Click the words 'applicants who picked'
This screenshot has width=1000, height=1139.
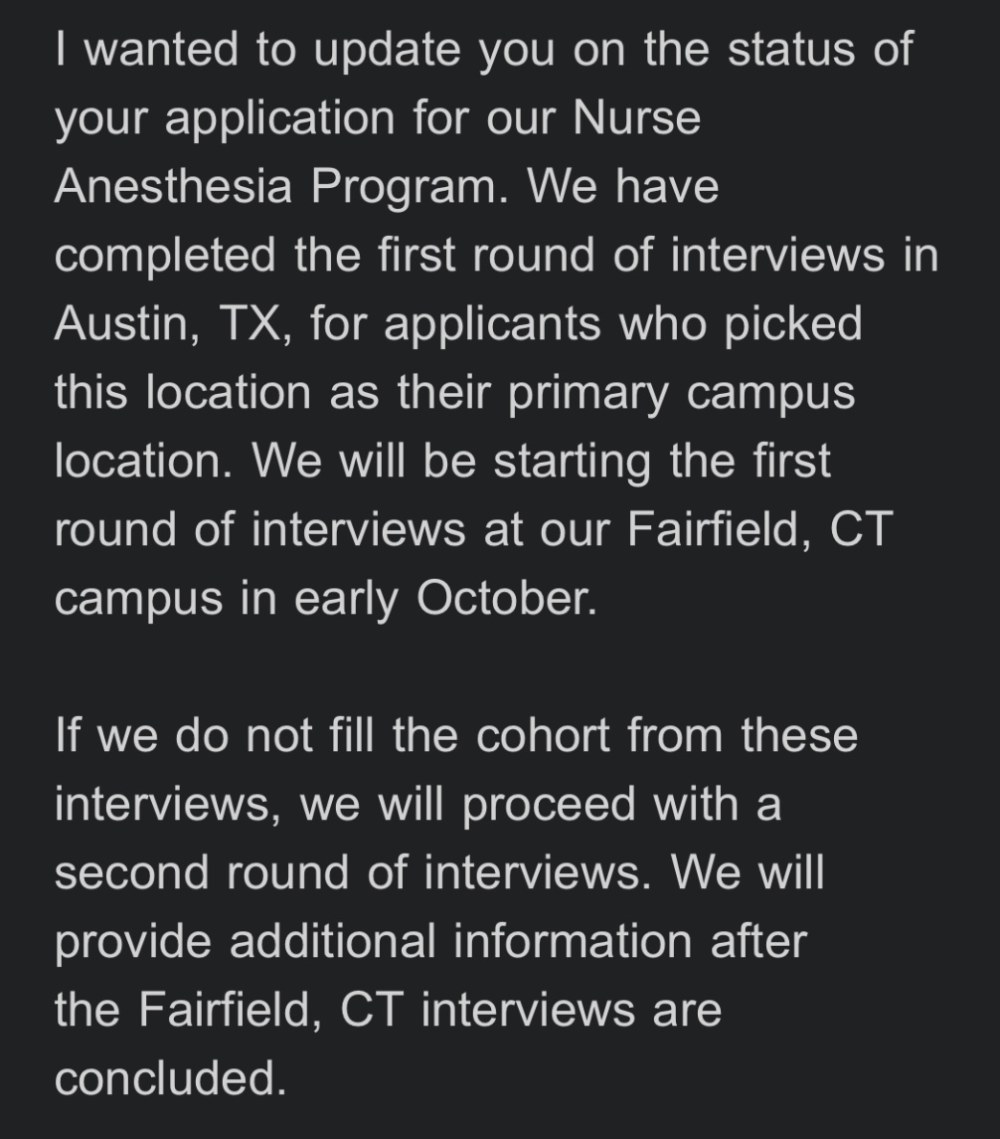[622, 324]
